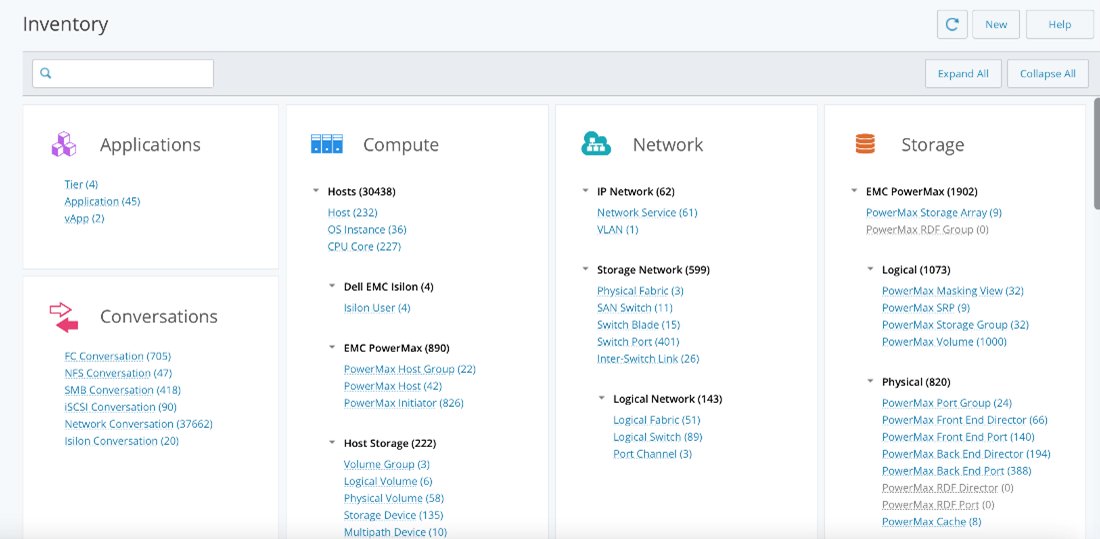Open the New button

coord(996,25)
